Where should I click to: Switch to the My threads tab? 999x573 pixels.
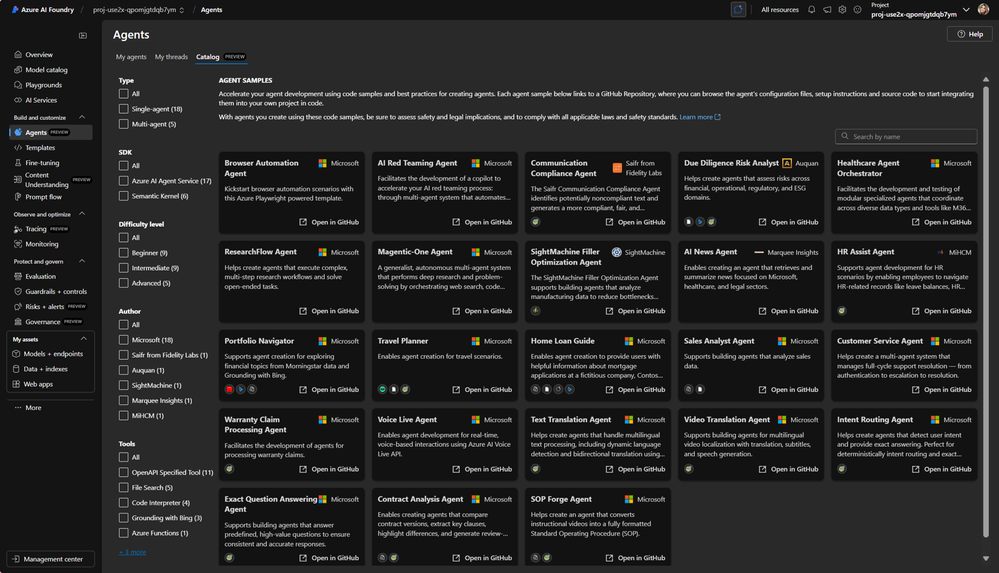point(171,57)
